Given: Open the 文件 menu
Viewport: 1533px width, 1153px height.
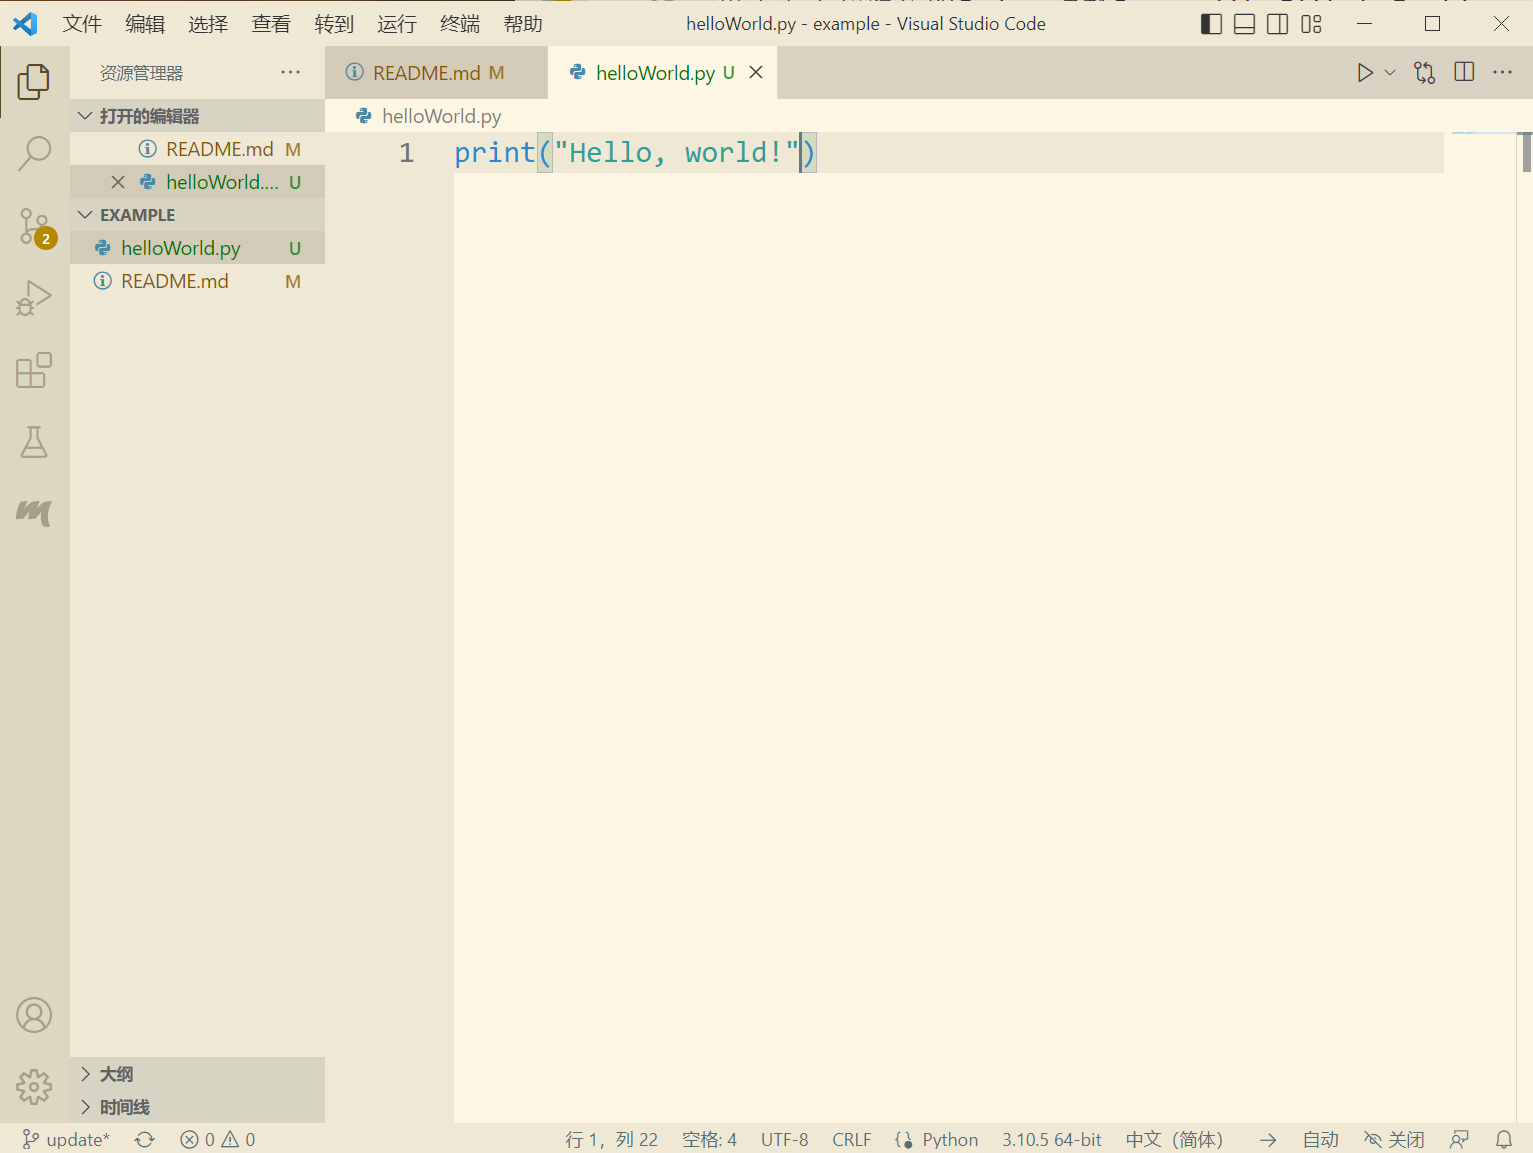Looking at the screenshot, I should tap(82, 24).
